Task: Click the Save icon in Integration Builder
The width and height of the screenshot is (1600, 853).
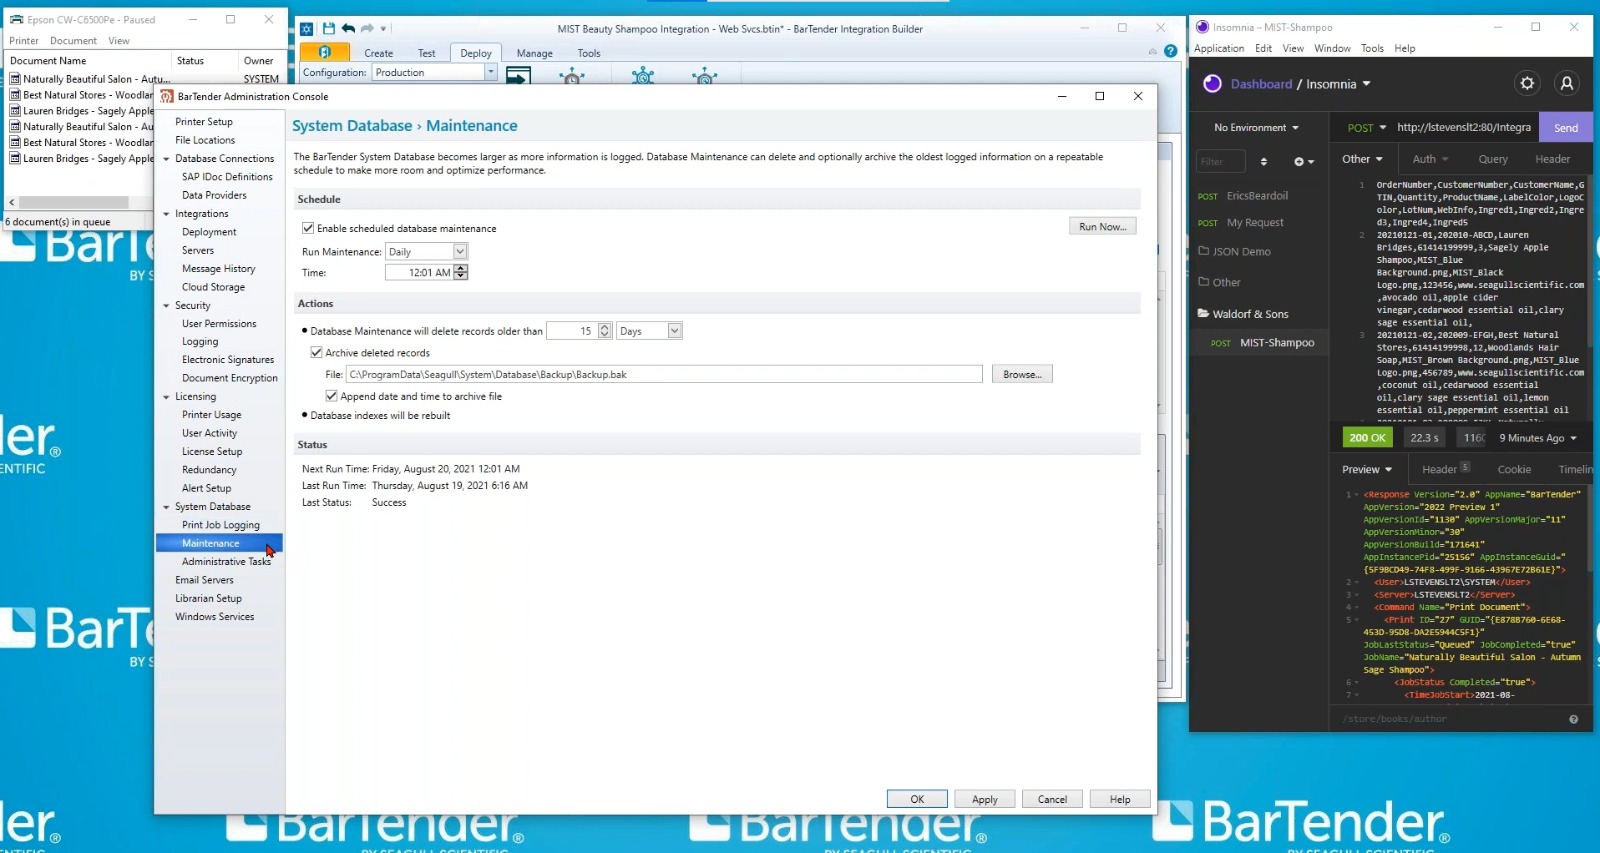Action: (x=328, y=29)
